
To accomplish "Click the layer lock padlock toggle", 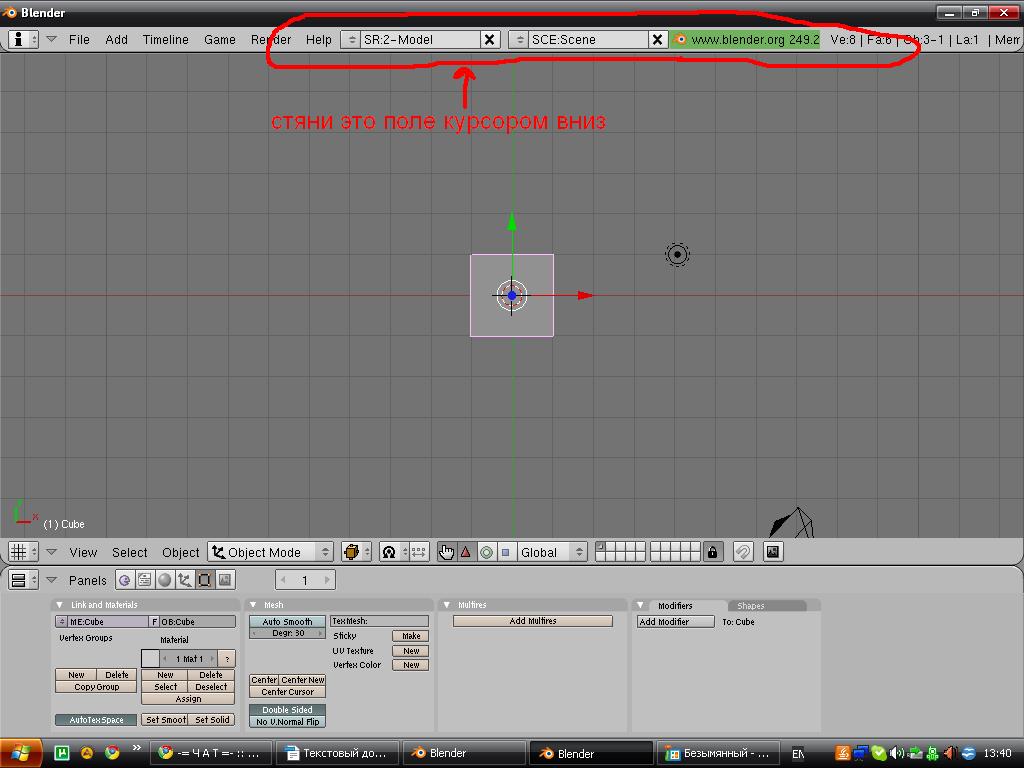I will pos(713,551).
